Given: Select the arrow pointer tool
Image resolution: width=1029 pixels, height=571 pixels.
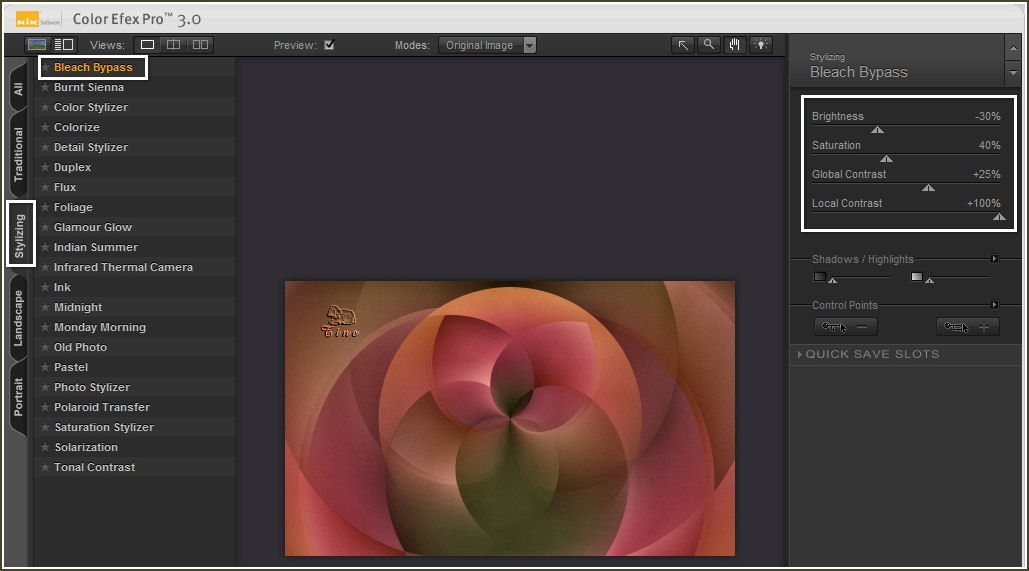Looking at the screenshot, I should [x=683, y=45].
